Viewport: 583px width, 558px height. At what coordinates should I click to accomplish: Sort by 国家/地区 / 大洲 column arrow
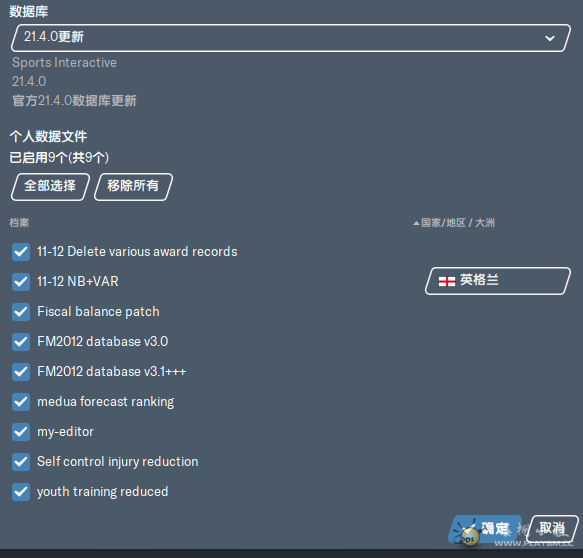tap(416, 223)
